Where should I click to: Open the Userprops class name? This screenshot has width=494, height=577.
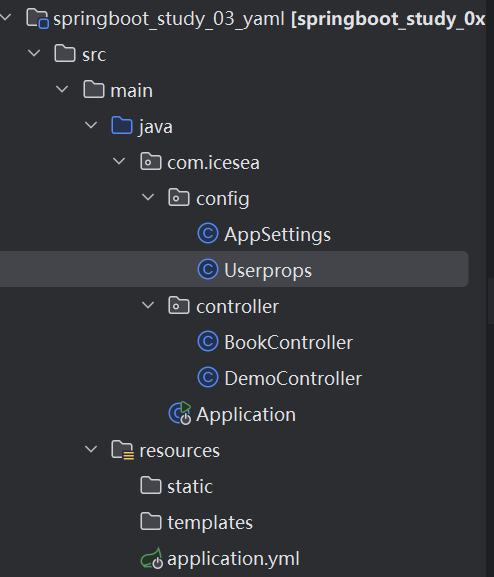(x=268, y=271)
